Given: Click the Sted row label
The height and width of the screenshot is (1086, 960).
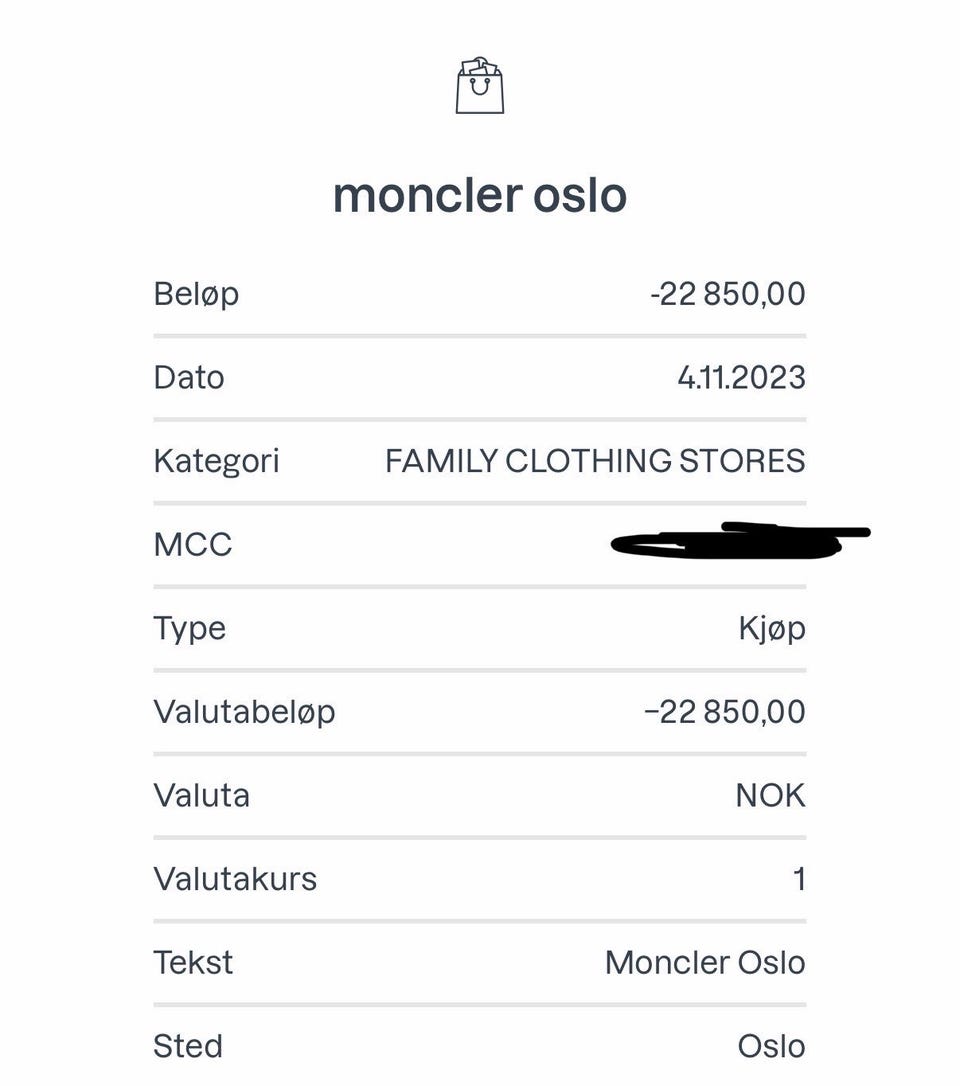Looking at the screenshot, I should pos(188,1046).
